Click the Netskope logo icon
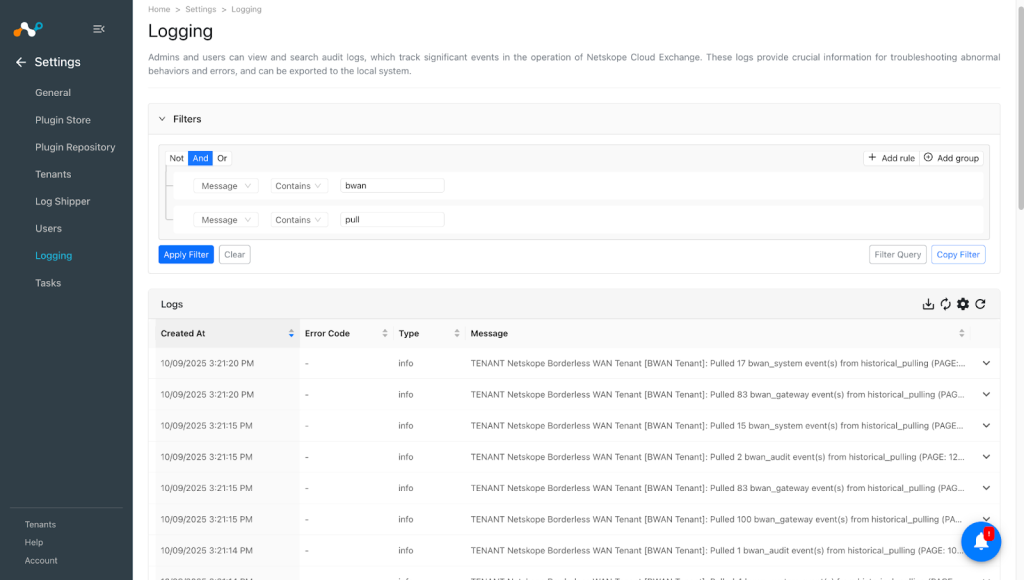Screen dimensions: 1024x580 28,29
